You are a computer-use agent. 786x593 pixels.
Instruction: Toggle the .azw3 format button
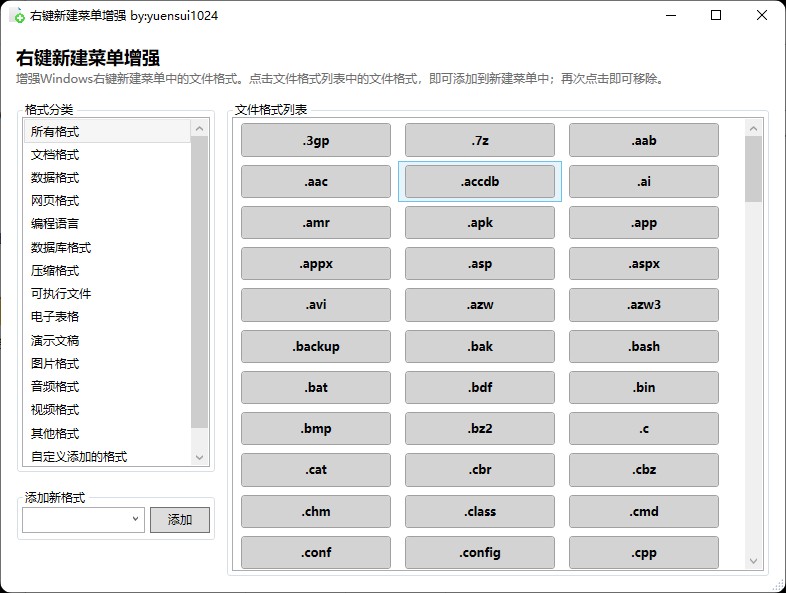point(644,305)
